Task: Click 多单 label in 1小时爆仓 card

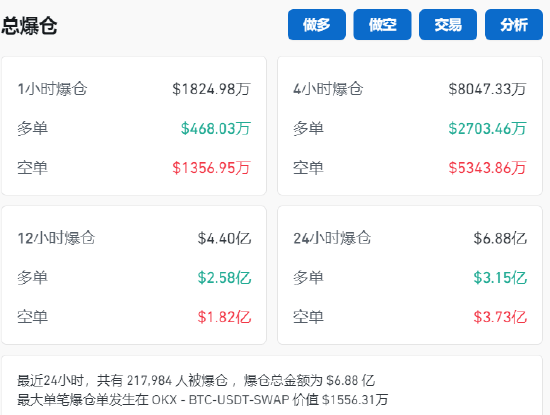Action: [33, 128]
